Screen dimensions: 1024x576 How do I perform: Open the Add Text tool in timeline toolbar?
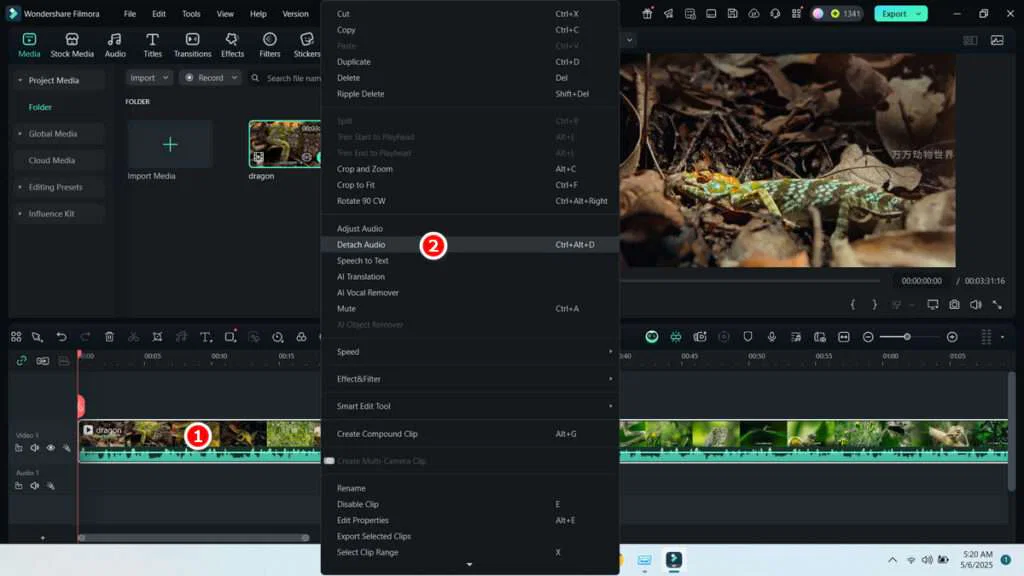206,337
